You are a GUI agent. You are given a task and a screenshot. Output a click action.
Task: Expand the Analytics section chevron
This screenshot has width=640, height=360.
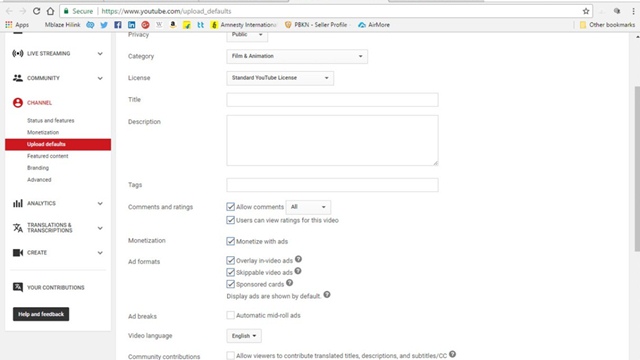100,203
